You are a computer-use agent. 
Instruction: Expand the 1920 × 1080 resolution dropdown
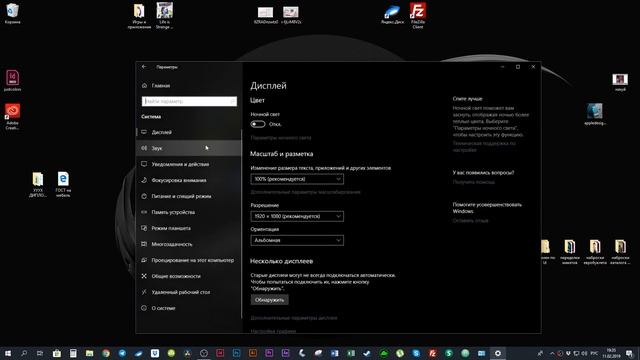(297, 216)
